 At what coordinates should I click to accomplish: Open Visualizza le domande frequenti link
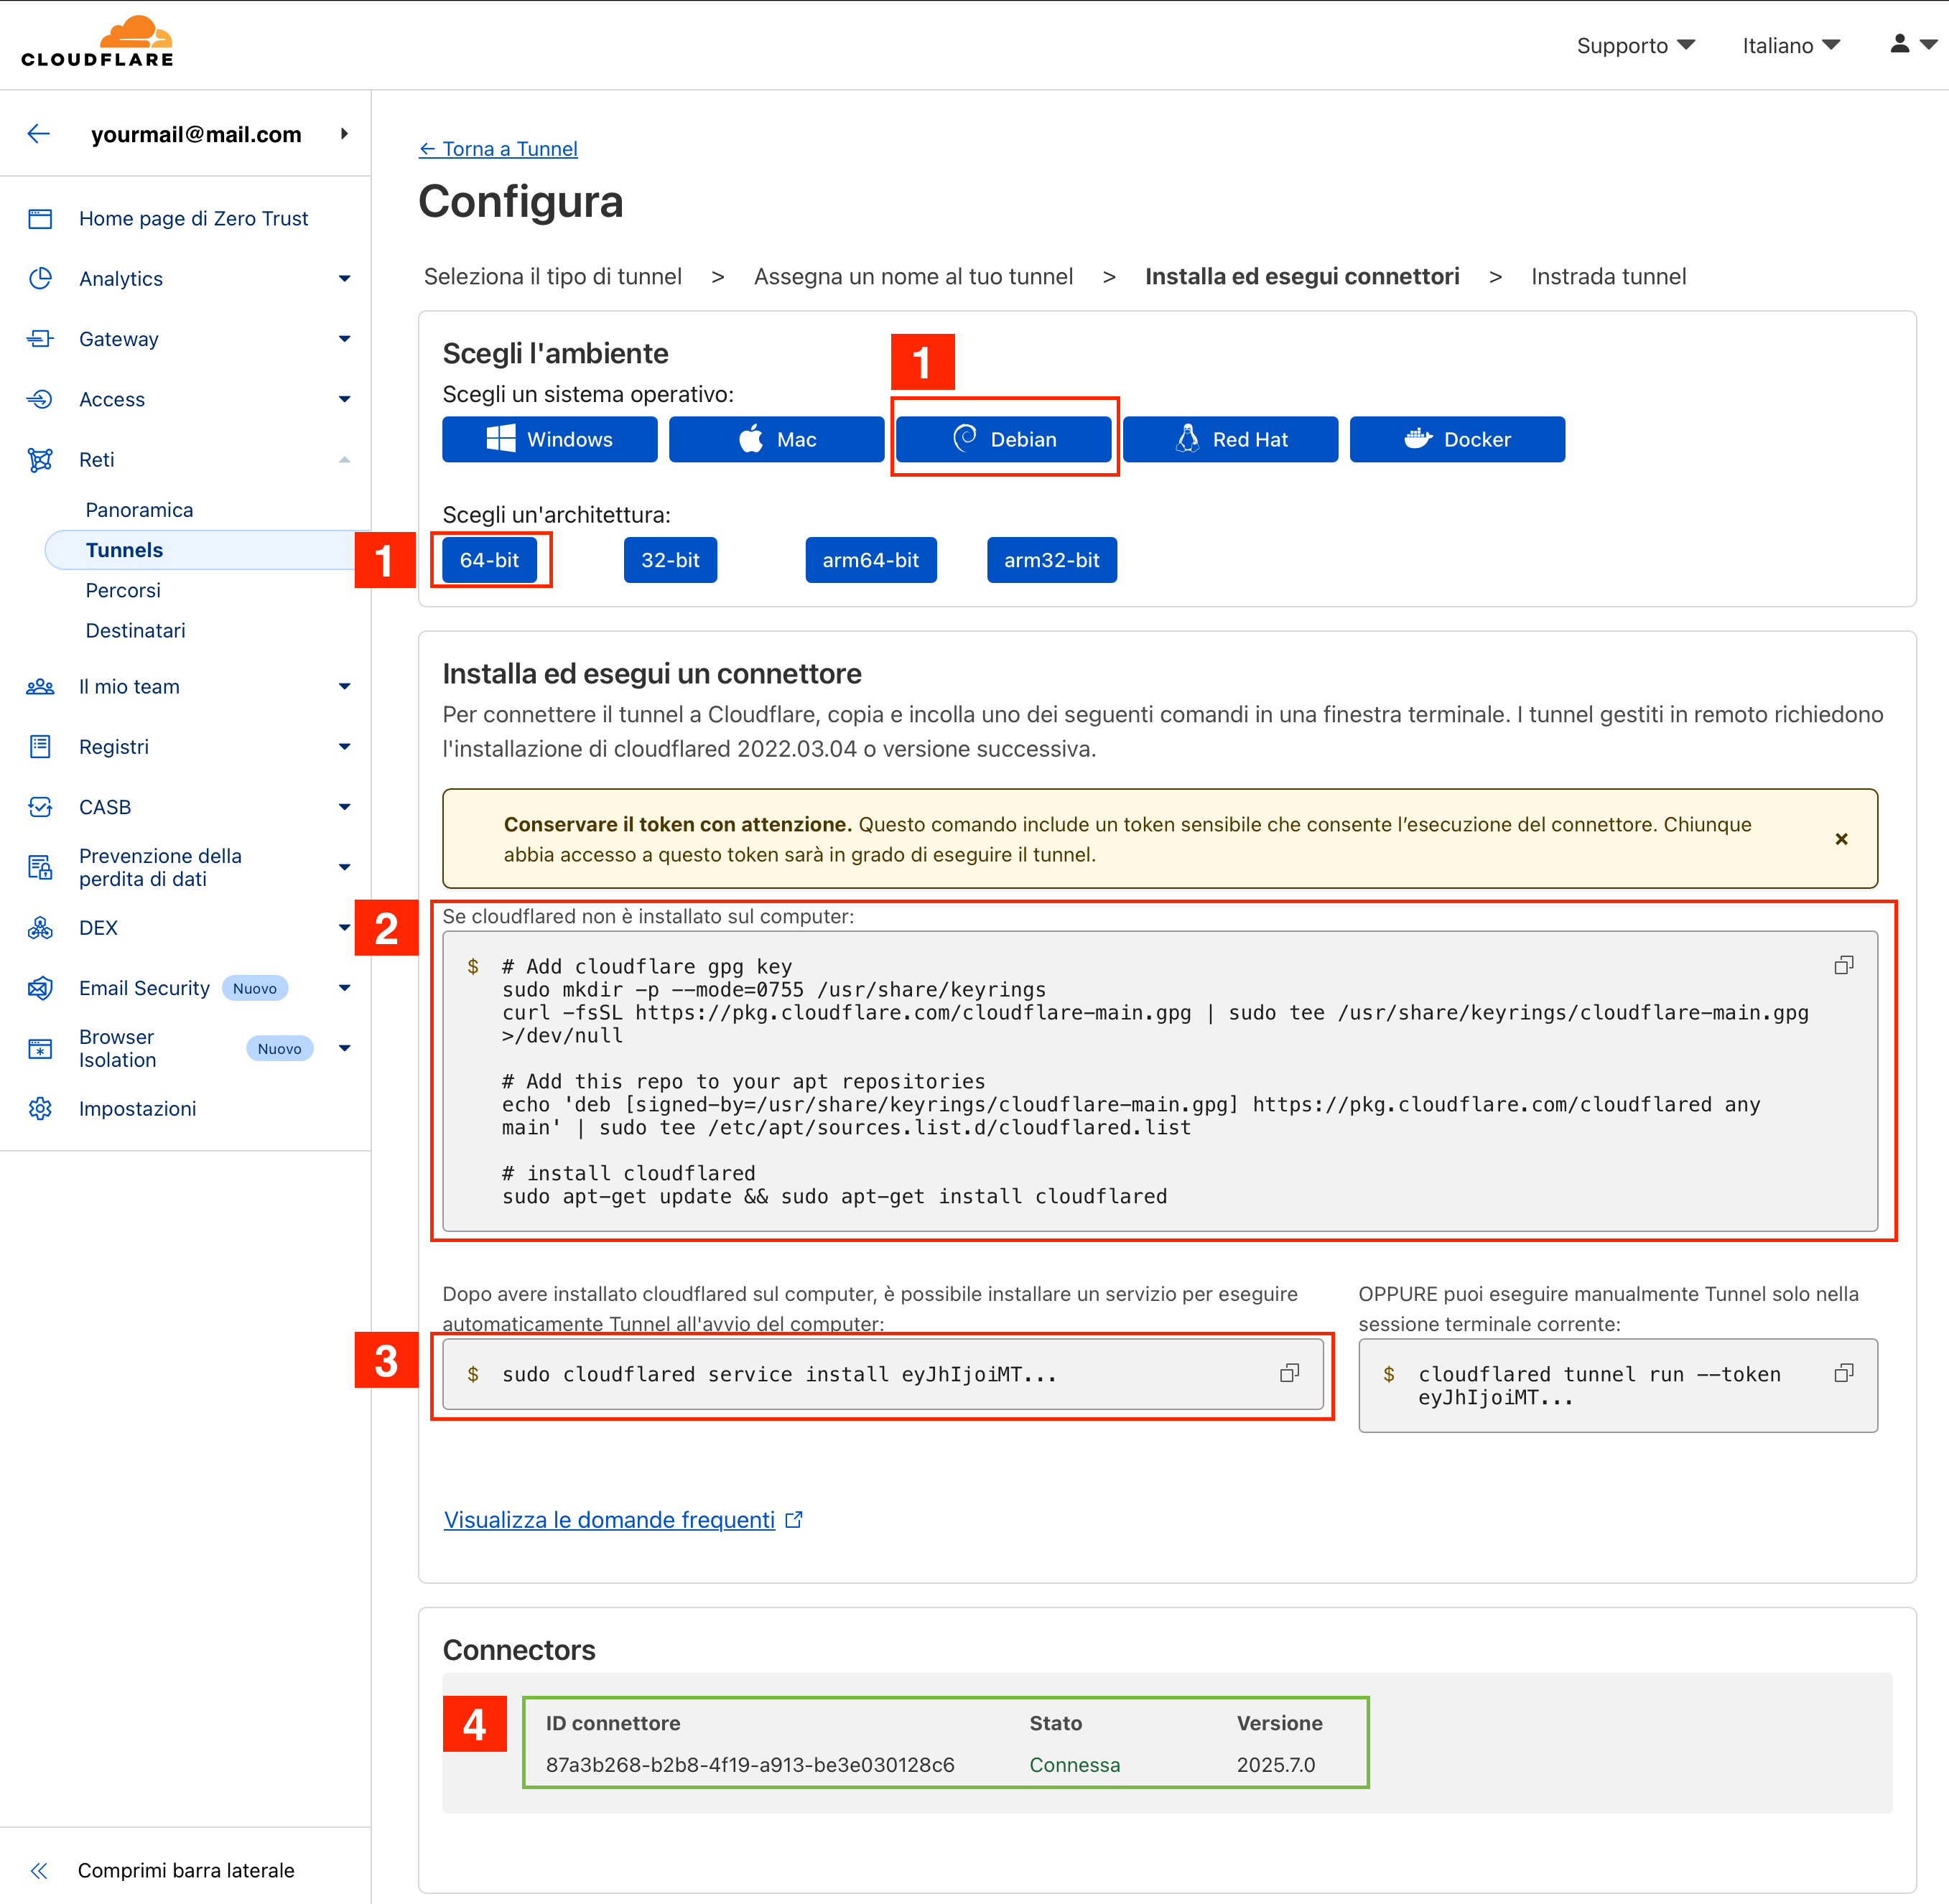coord(609,1520)
